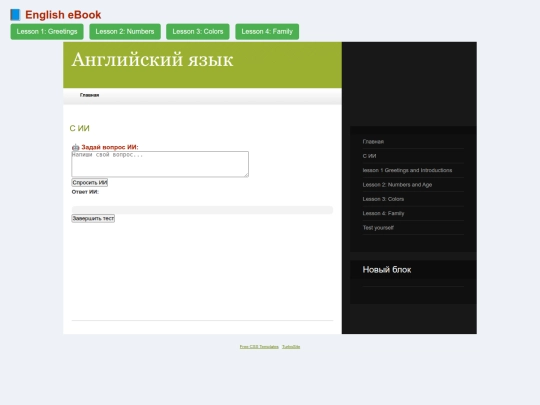540x405 pixels.
Task: Open Lesson 2: Numbers and Age in sidebar
Action: [397, 185]
